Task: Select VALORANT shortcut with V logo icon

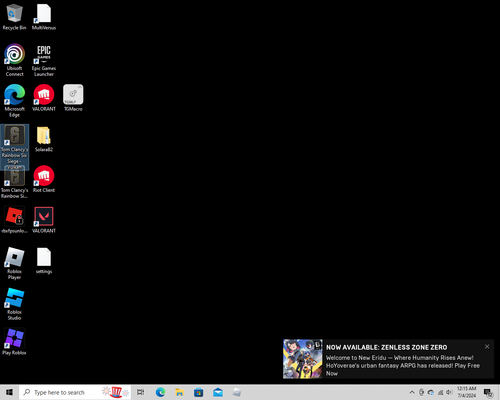Action: click(x=44, y=220)
